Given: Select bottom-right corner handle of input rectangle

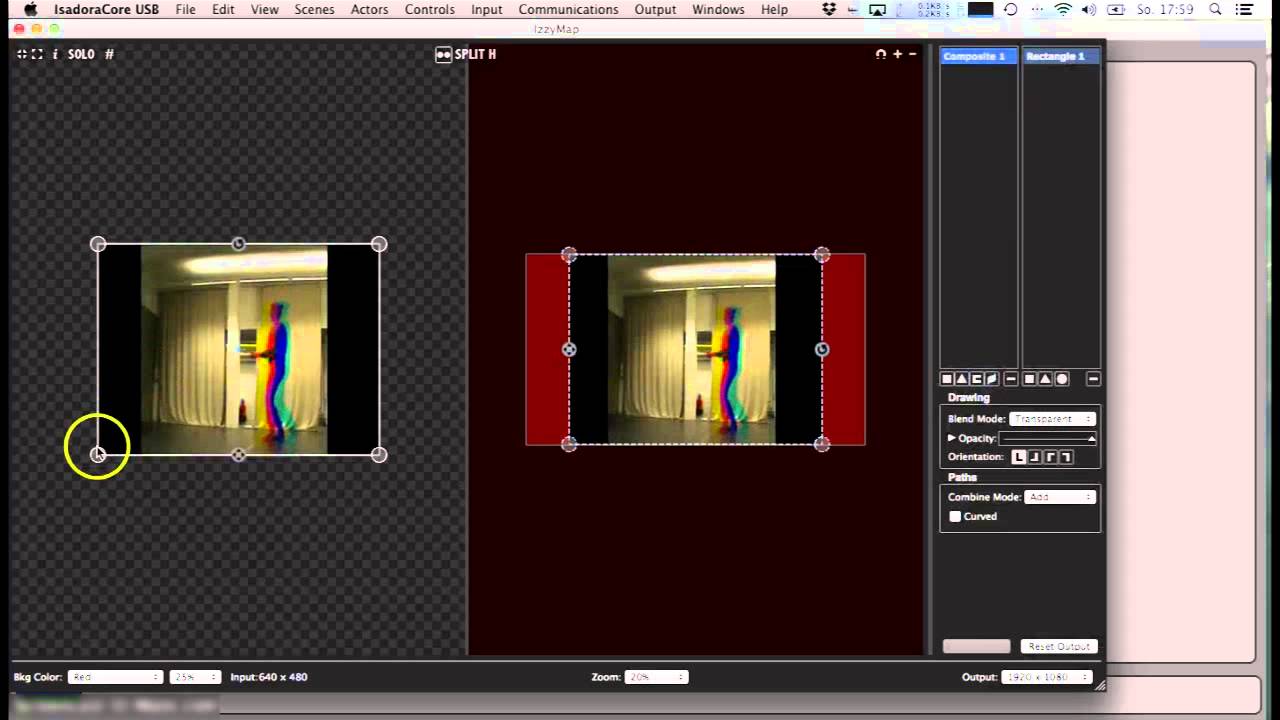Looking at the screenshot, I should 379,455.
